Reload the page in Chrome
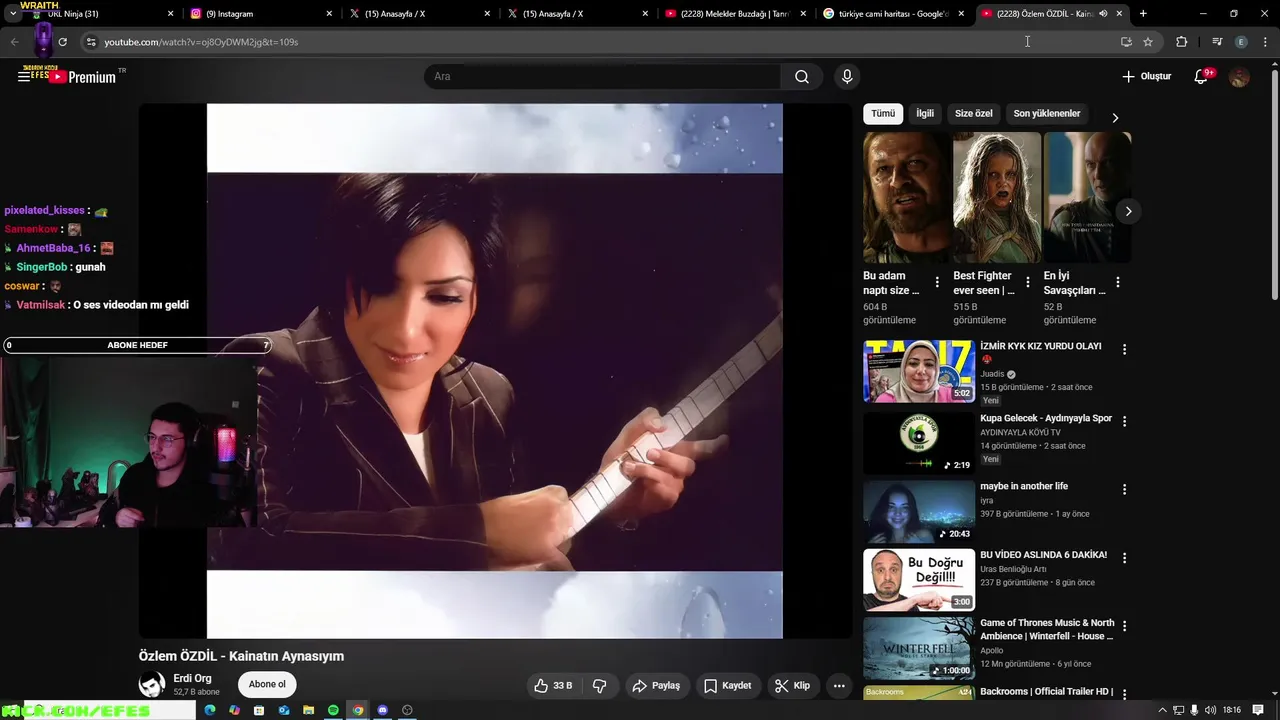This screenshot has height=720, width=1280. point(62,42)
